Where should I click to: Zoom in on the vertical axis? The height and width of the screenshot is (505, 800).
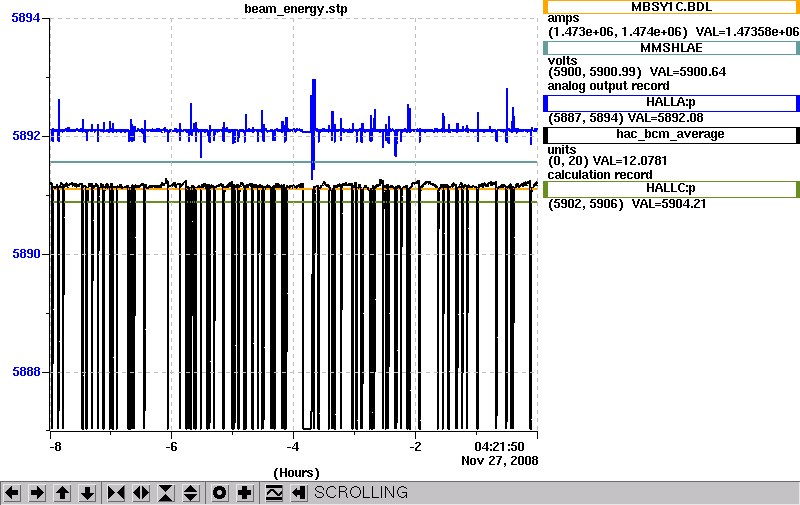coord(166,493)
